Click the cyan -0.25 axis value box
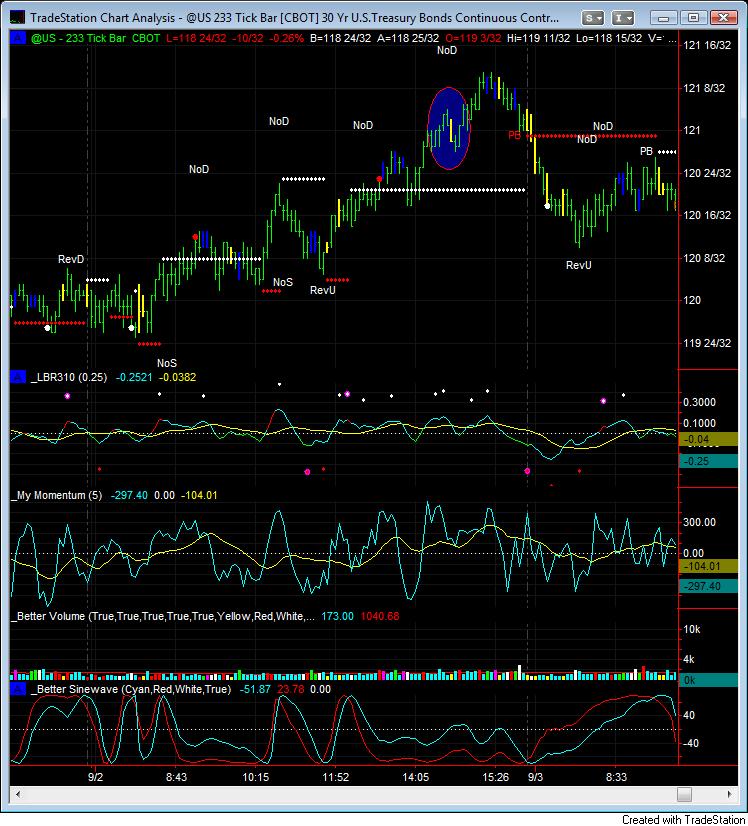The width and height of the screenshot is (748, 826). tap(707, 461)
